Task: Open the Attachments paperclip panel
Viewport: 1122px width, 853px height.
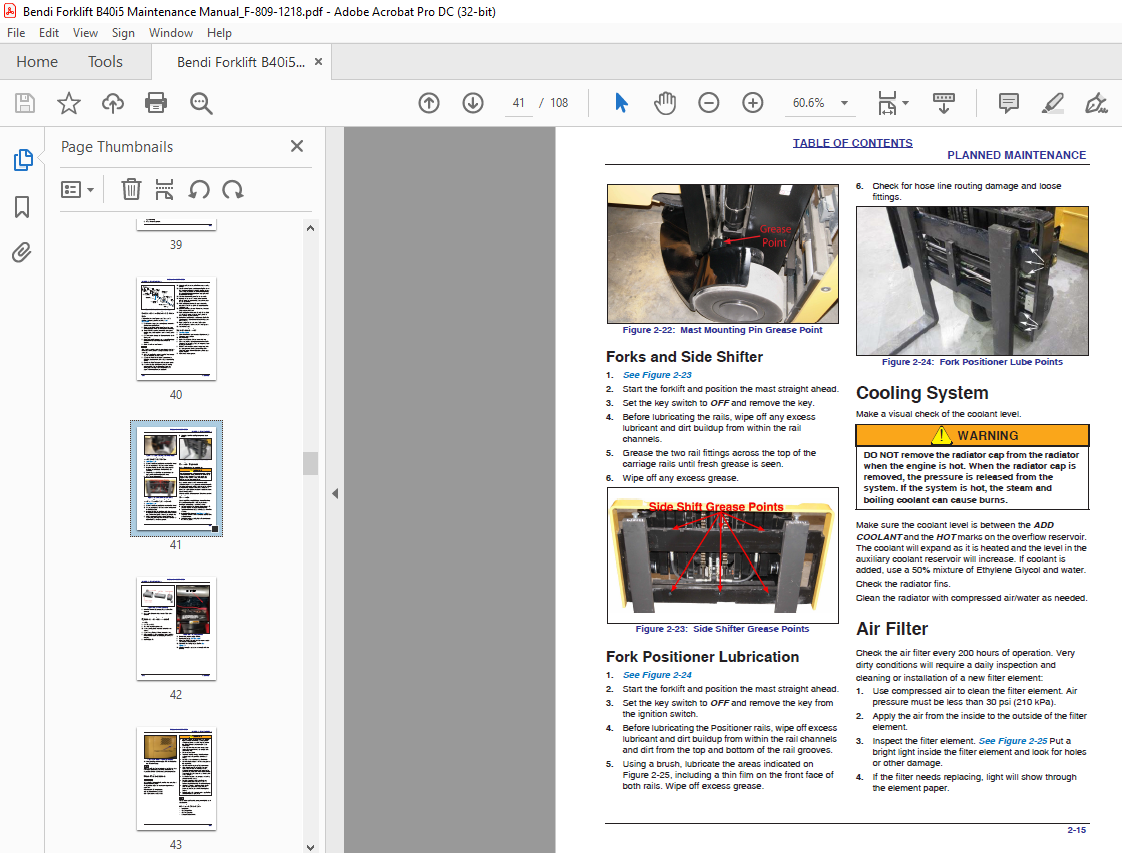Action: [21, 253]
